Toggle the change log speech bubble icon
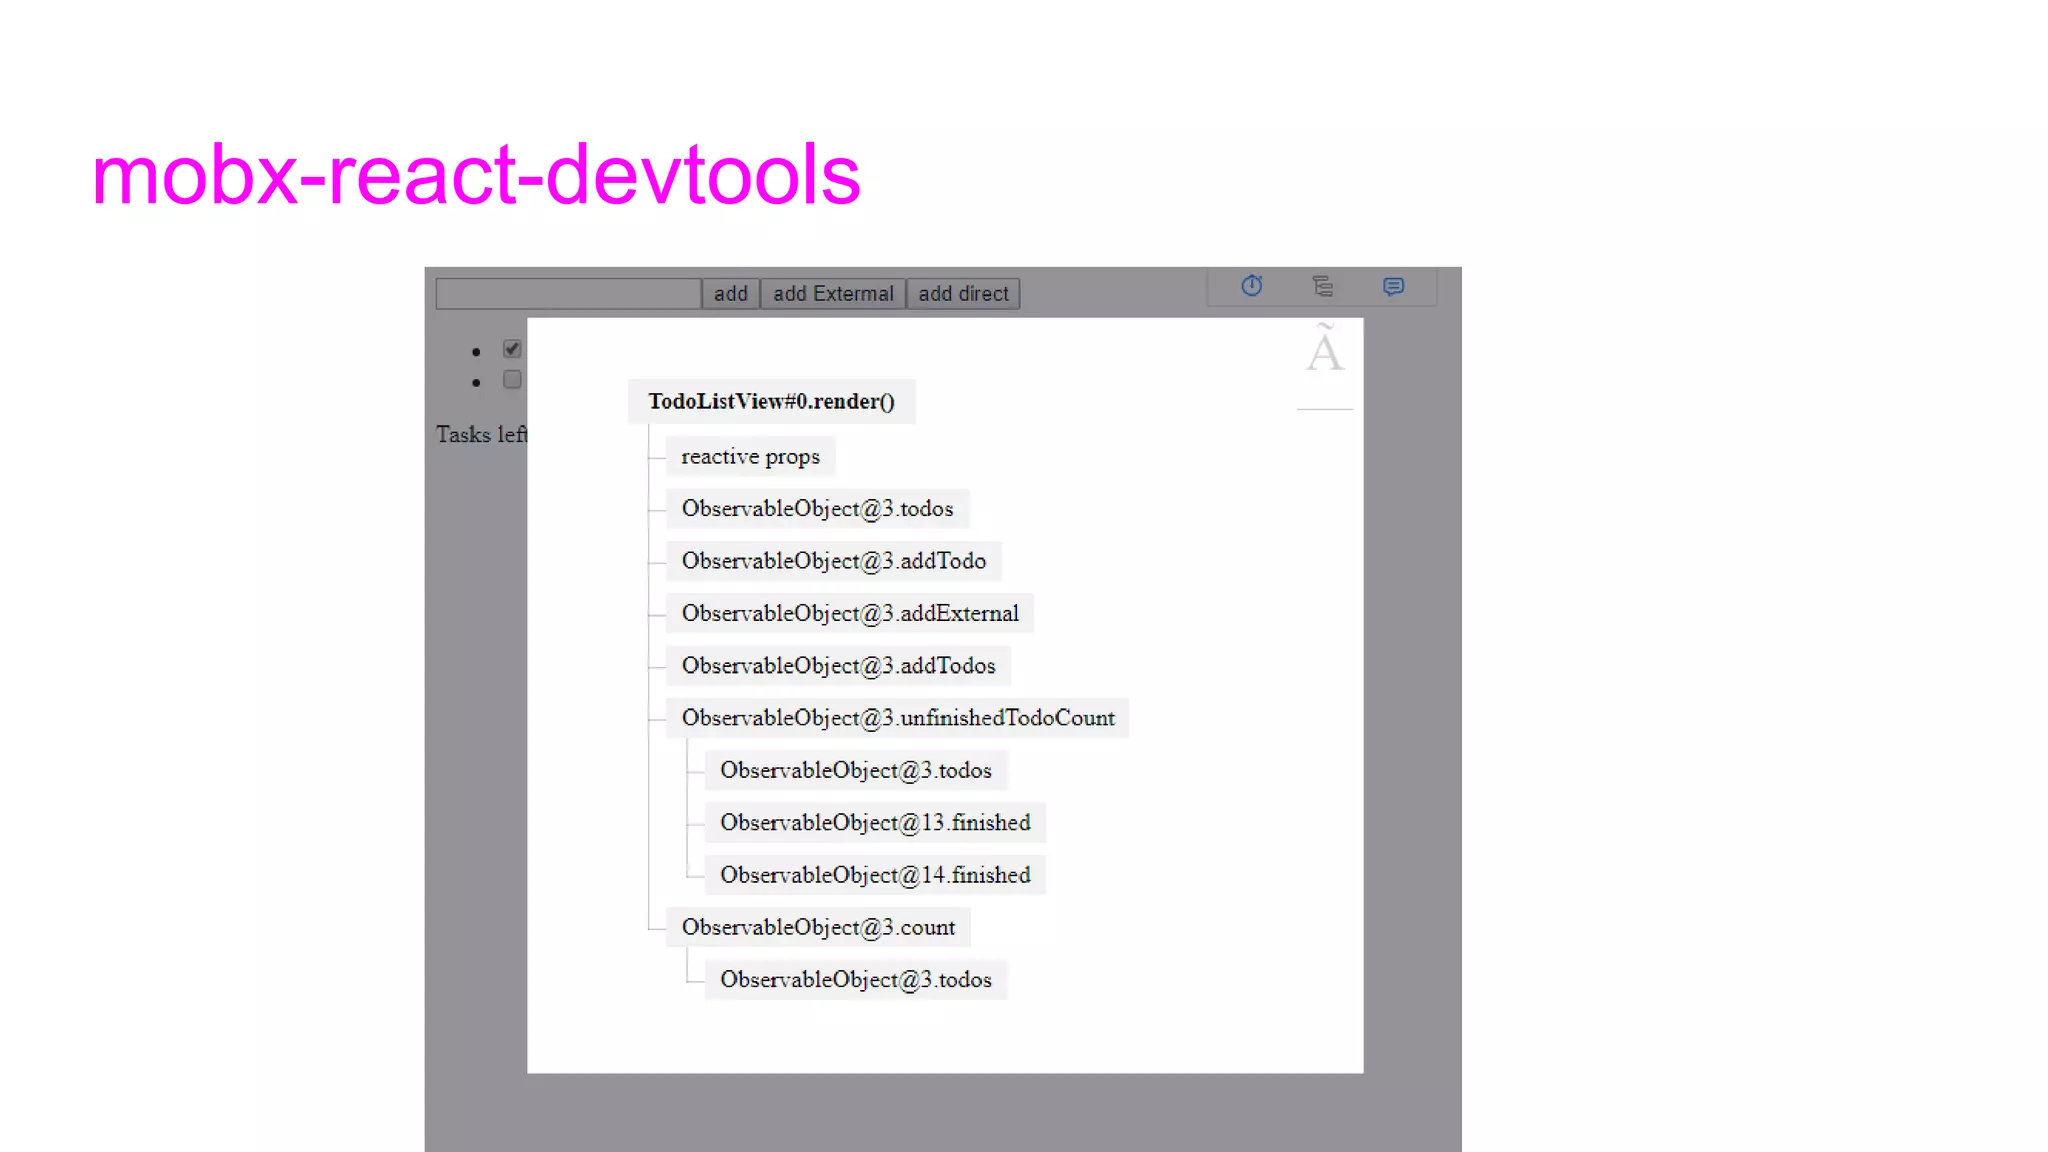Image resolution: width=2048 pixels, height=1152 pixels. [x=1393, y=287]
